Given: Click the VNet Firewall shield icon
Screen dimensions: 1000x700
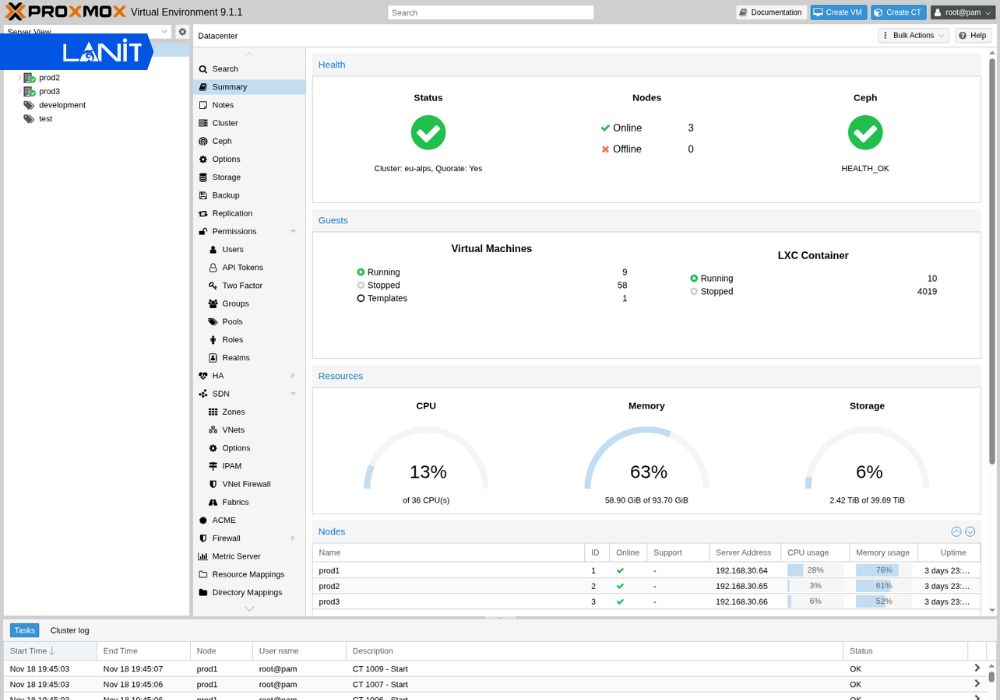Looking at the screenshot, I should (213, 484).
